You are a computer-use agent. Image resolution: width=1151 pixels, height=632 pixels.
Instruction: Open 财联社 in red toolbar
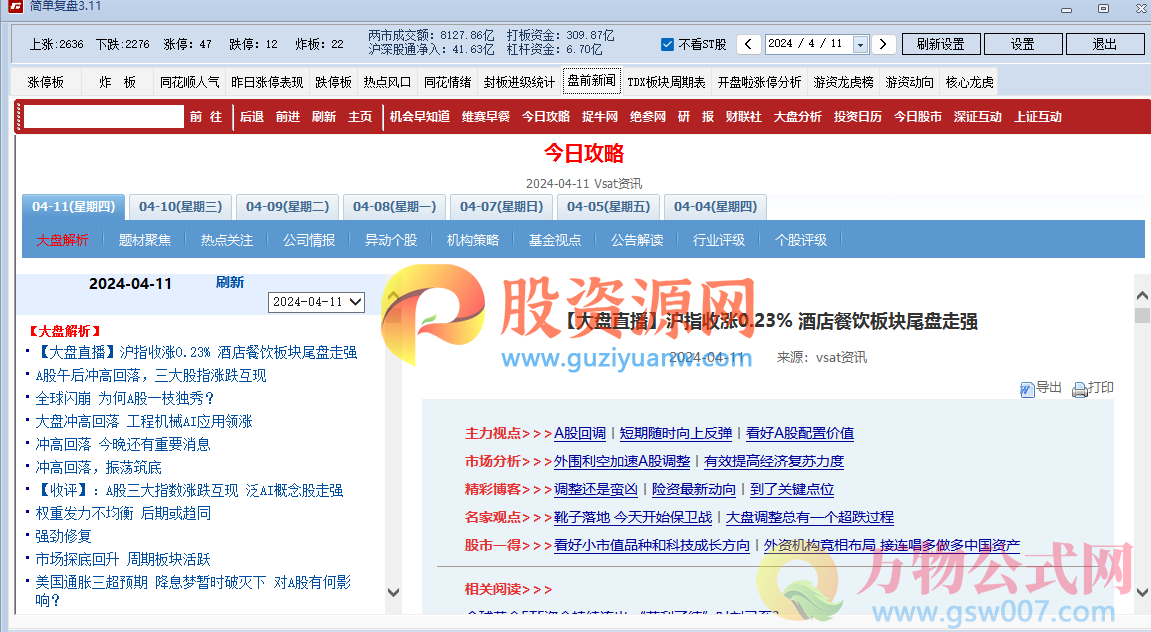(744, 117)
